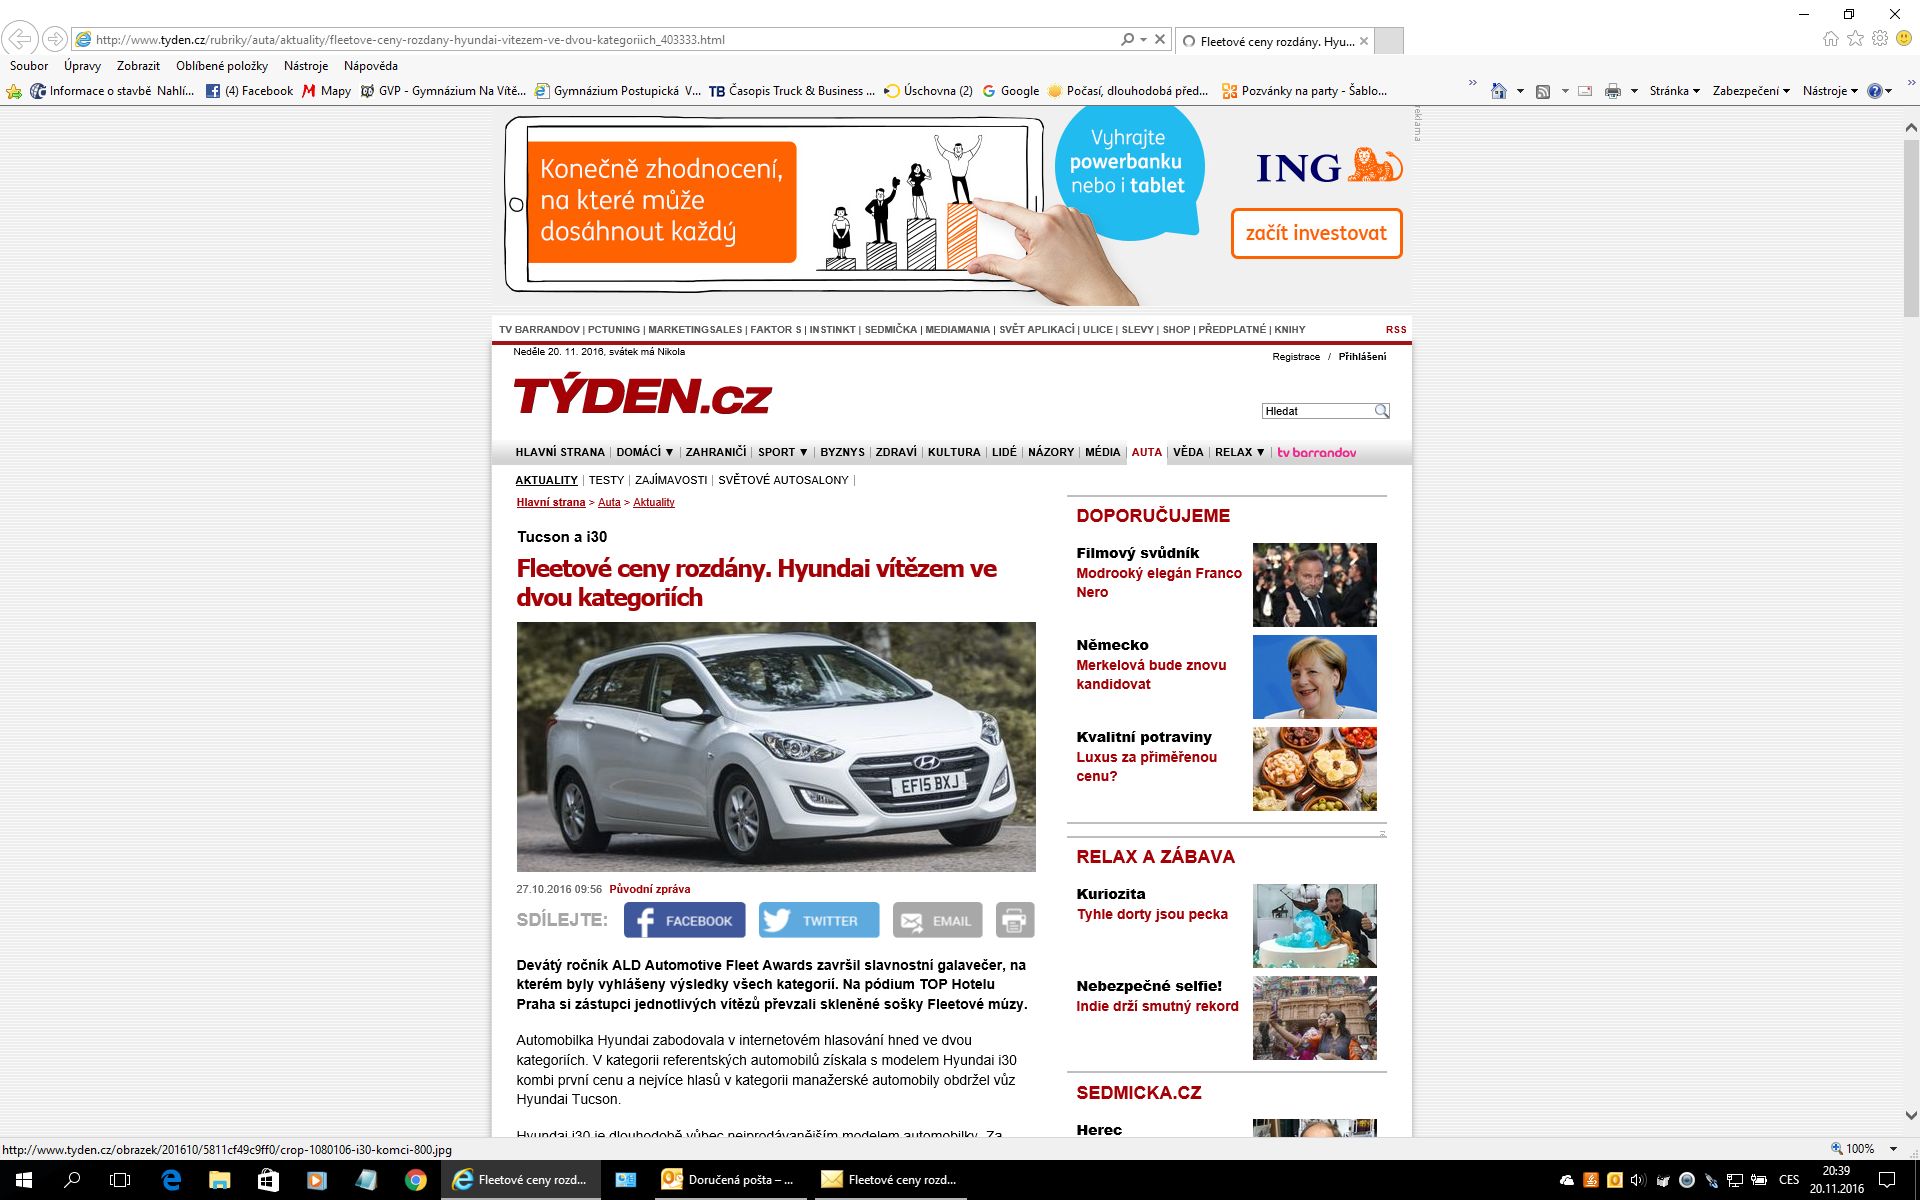Open the Tyhle dorty jsou pecka link
This screenshot has width=1920, height=1200.
[1152, 914]
